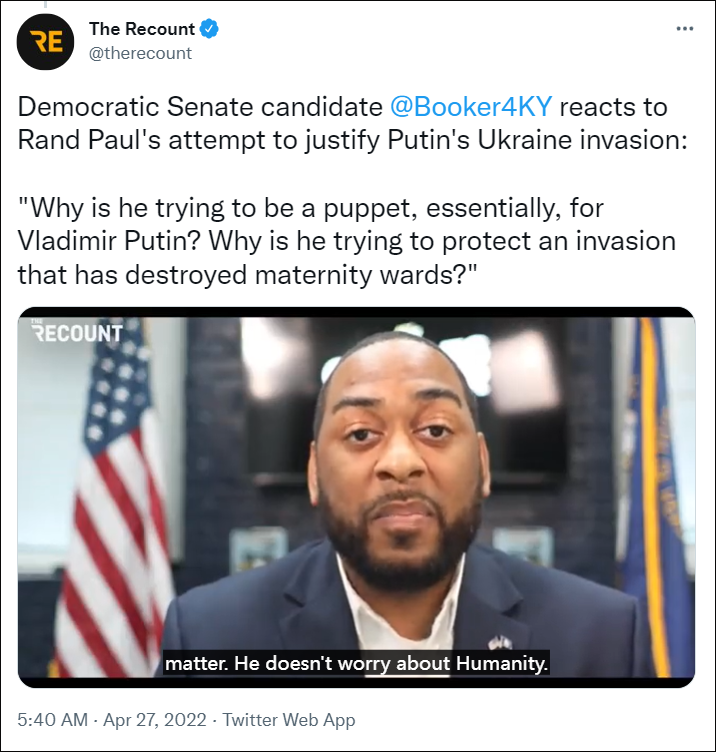Viewport: 716px width, 752px height.
Task: Click the video subtitle caption text
Action: tap(356, 663)
